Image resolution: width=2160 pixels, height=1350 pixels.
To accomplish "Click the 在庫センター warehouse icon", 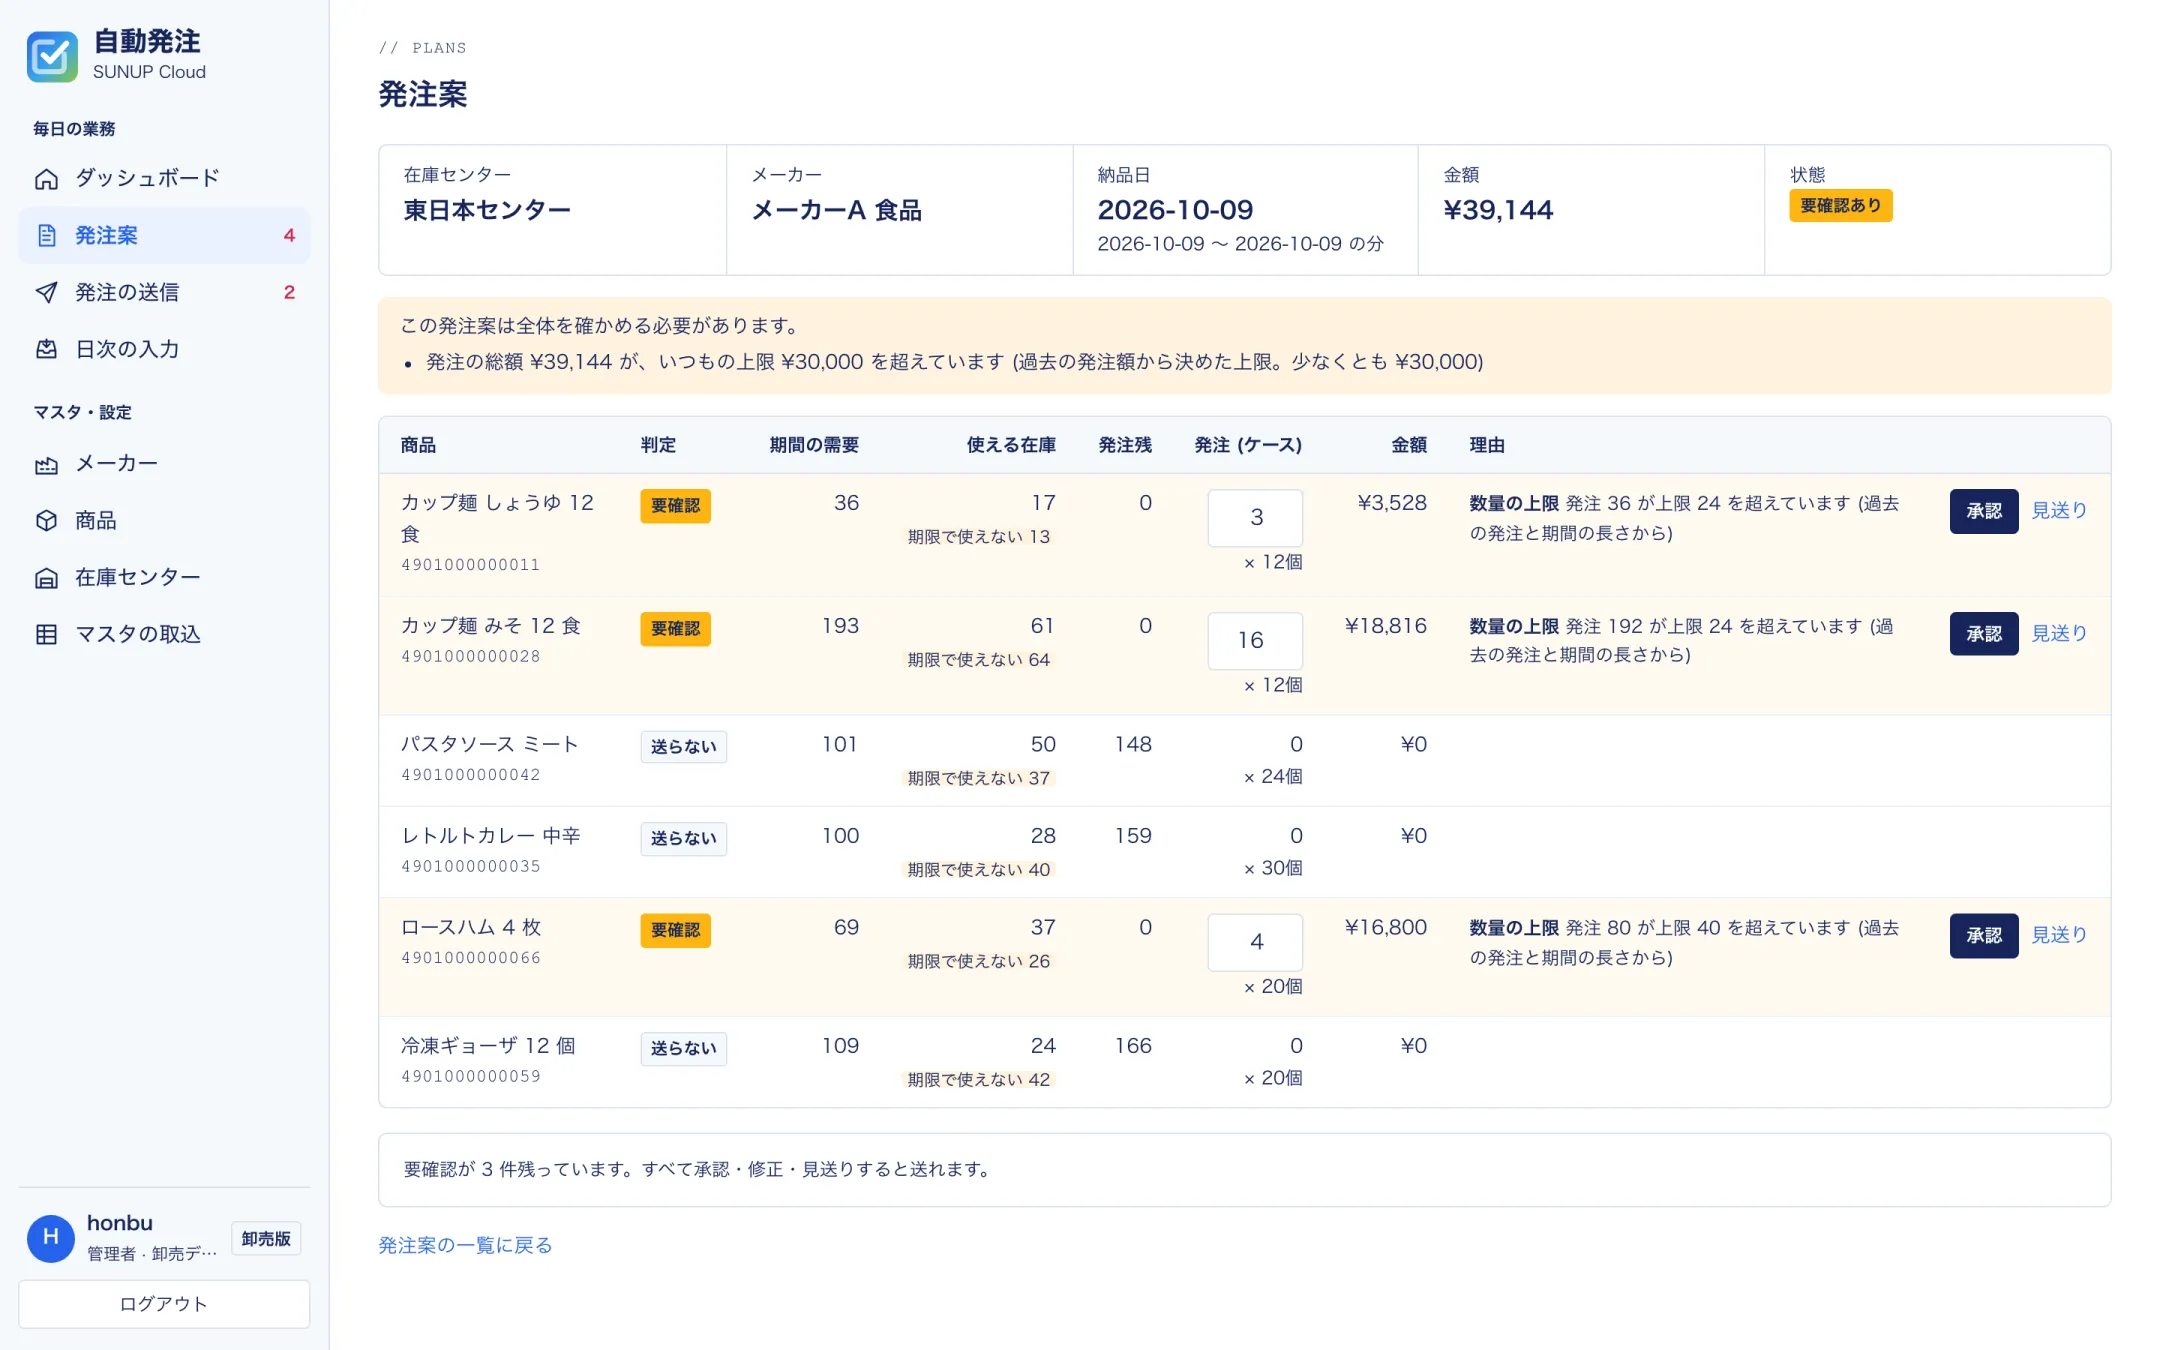I will point(46,578).
